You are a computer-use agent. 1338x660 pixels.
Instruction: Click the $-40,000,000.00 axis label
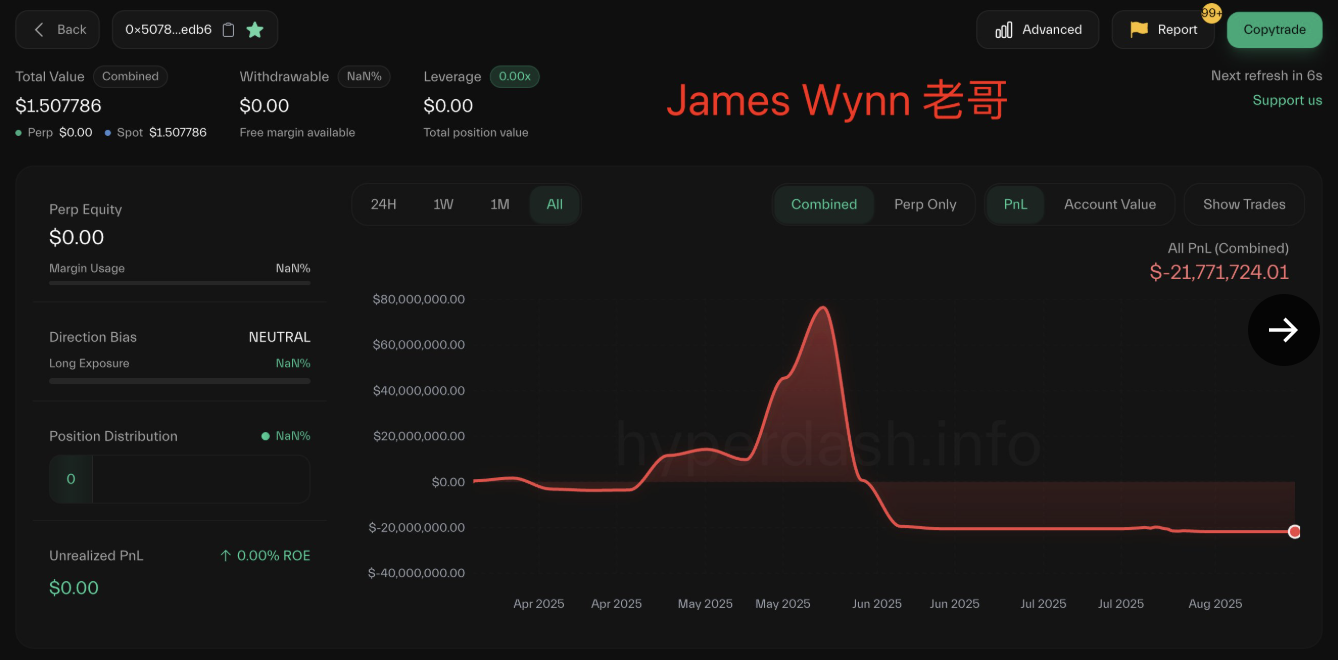[x=416, y=573]
